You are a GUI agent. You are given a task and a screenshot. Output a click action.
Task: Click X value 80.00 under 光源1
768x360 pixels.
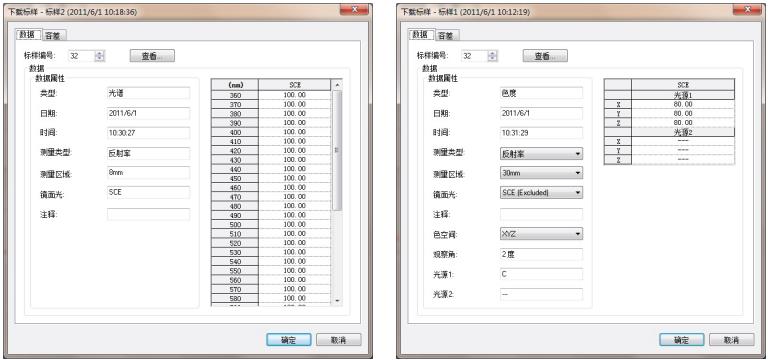(x=683, y=104)
